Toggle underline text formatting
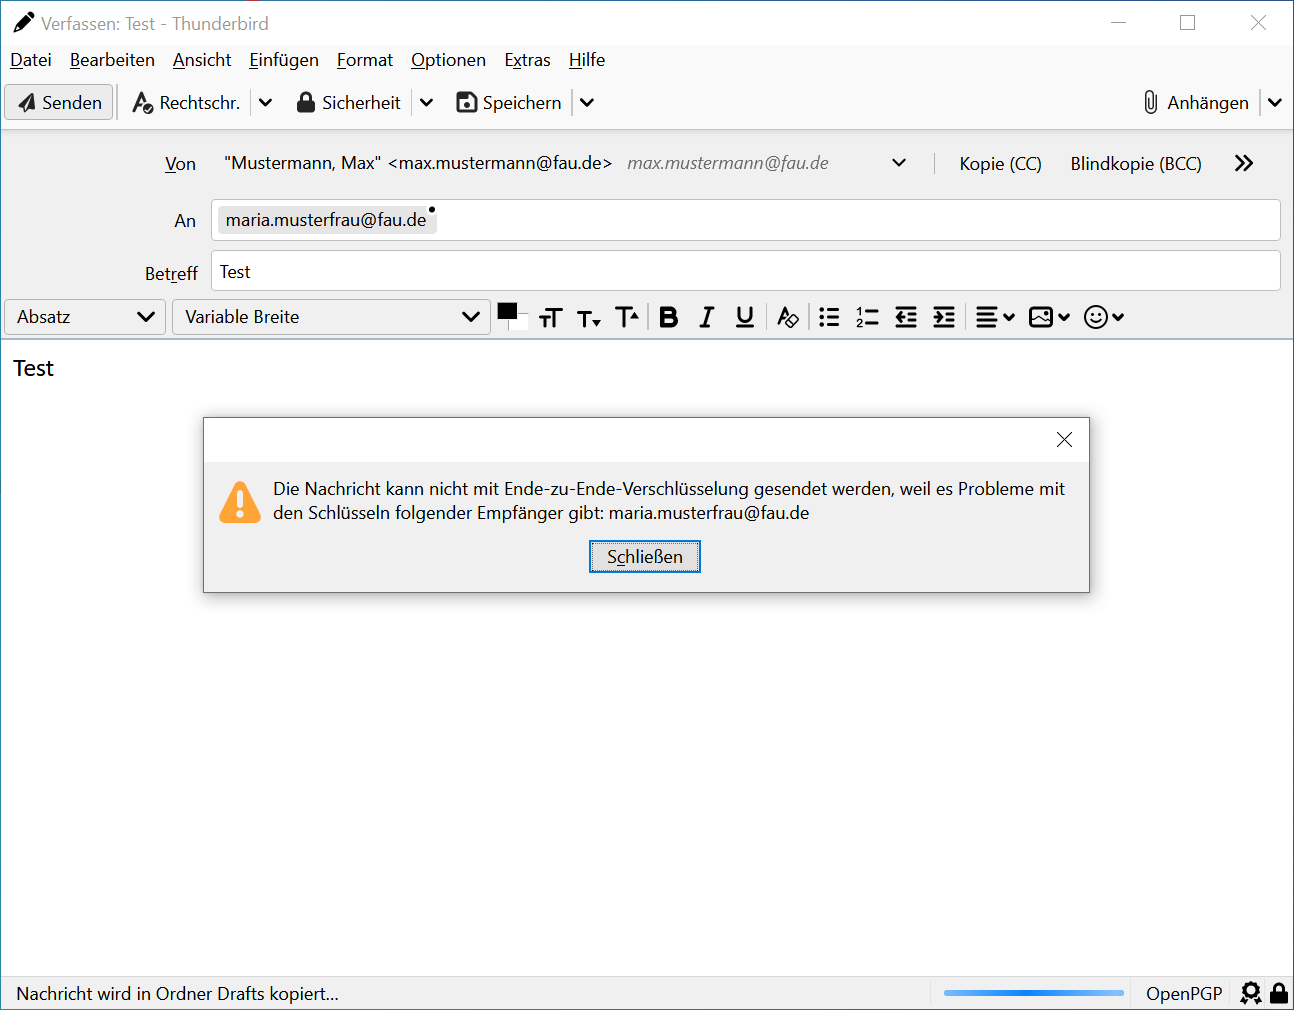The image size is (1294, 1010). point(745,317)
